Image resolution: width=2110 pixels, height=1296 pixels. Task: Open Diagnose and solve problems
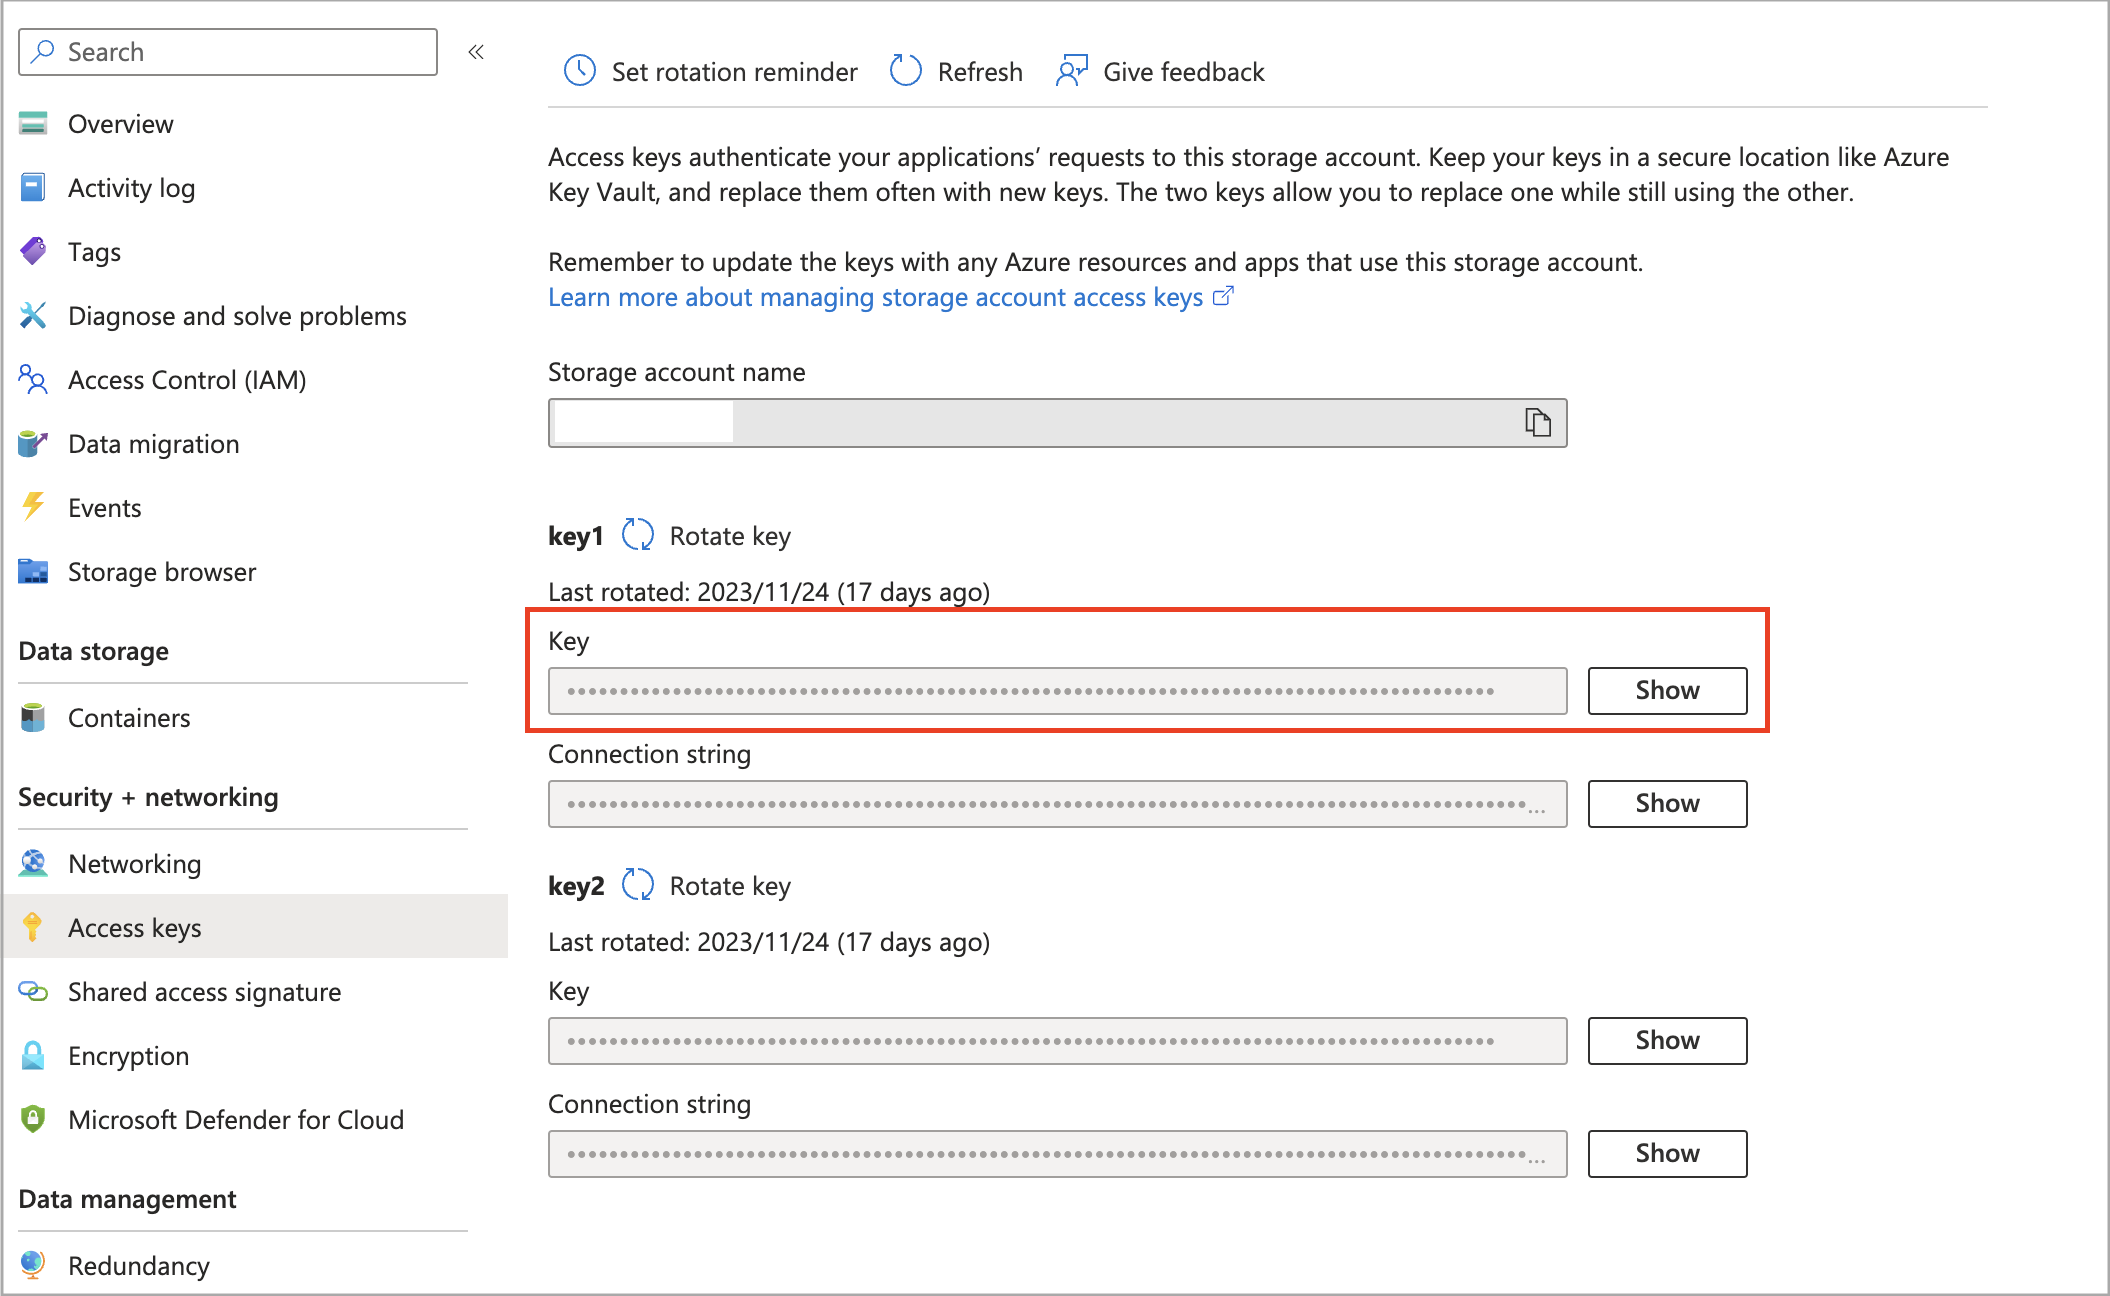point(237,315)
